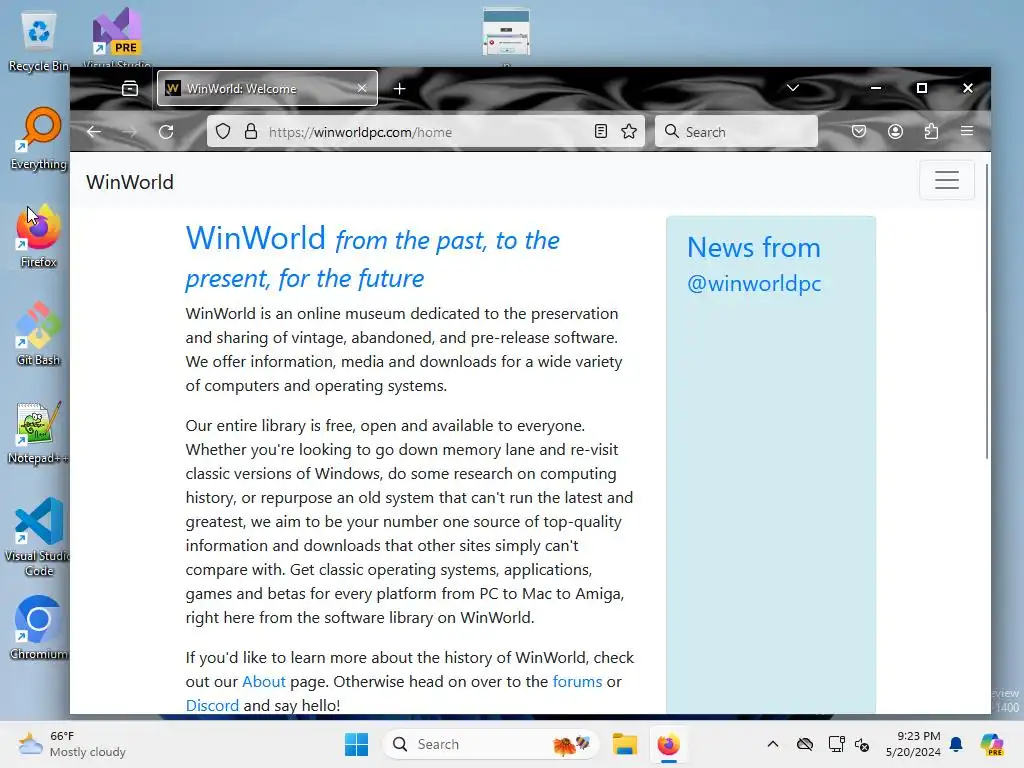Open Firefox View button in tab bar
This screenshot has width=1024, height=768.
[x=130, y=88]
